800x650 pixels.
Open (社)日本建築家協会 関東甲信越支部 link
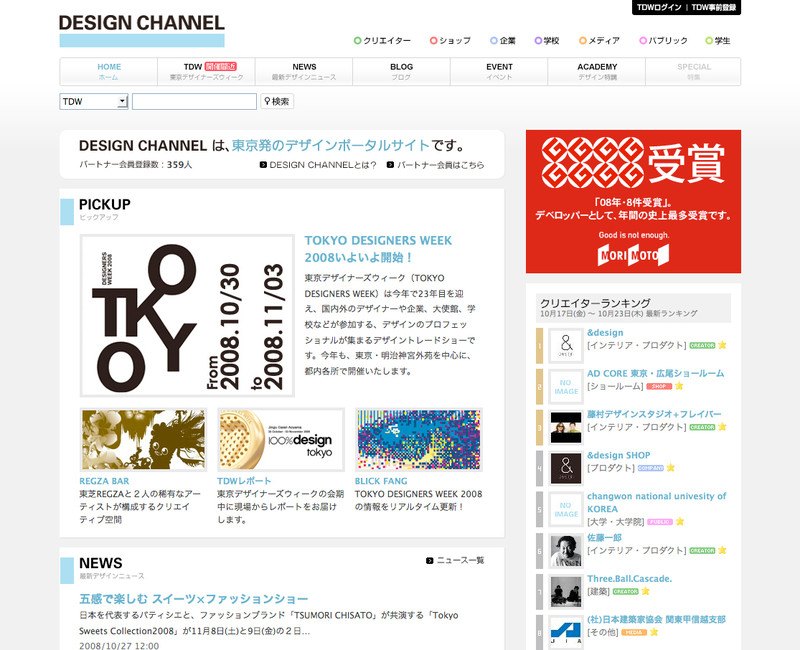click(x=656, y=619)
